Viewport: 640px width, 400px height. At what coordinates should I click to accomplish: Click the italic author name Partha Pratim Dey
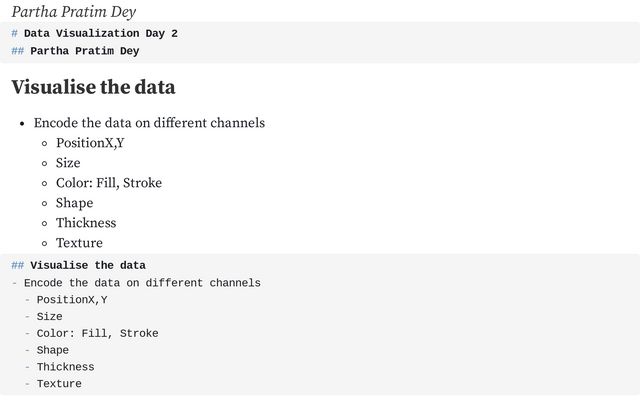click(73, 12)
